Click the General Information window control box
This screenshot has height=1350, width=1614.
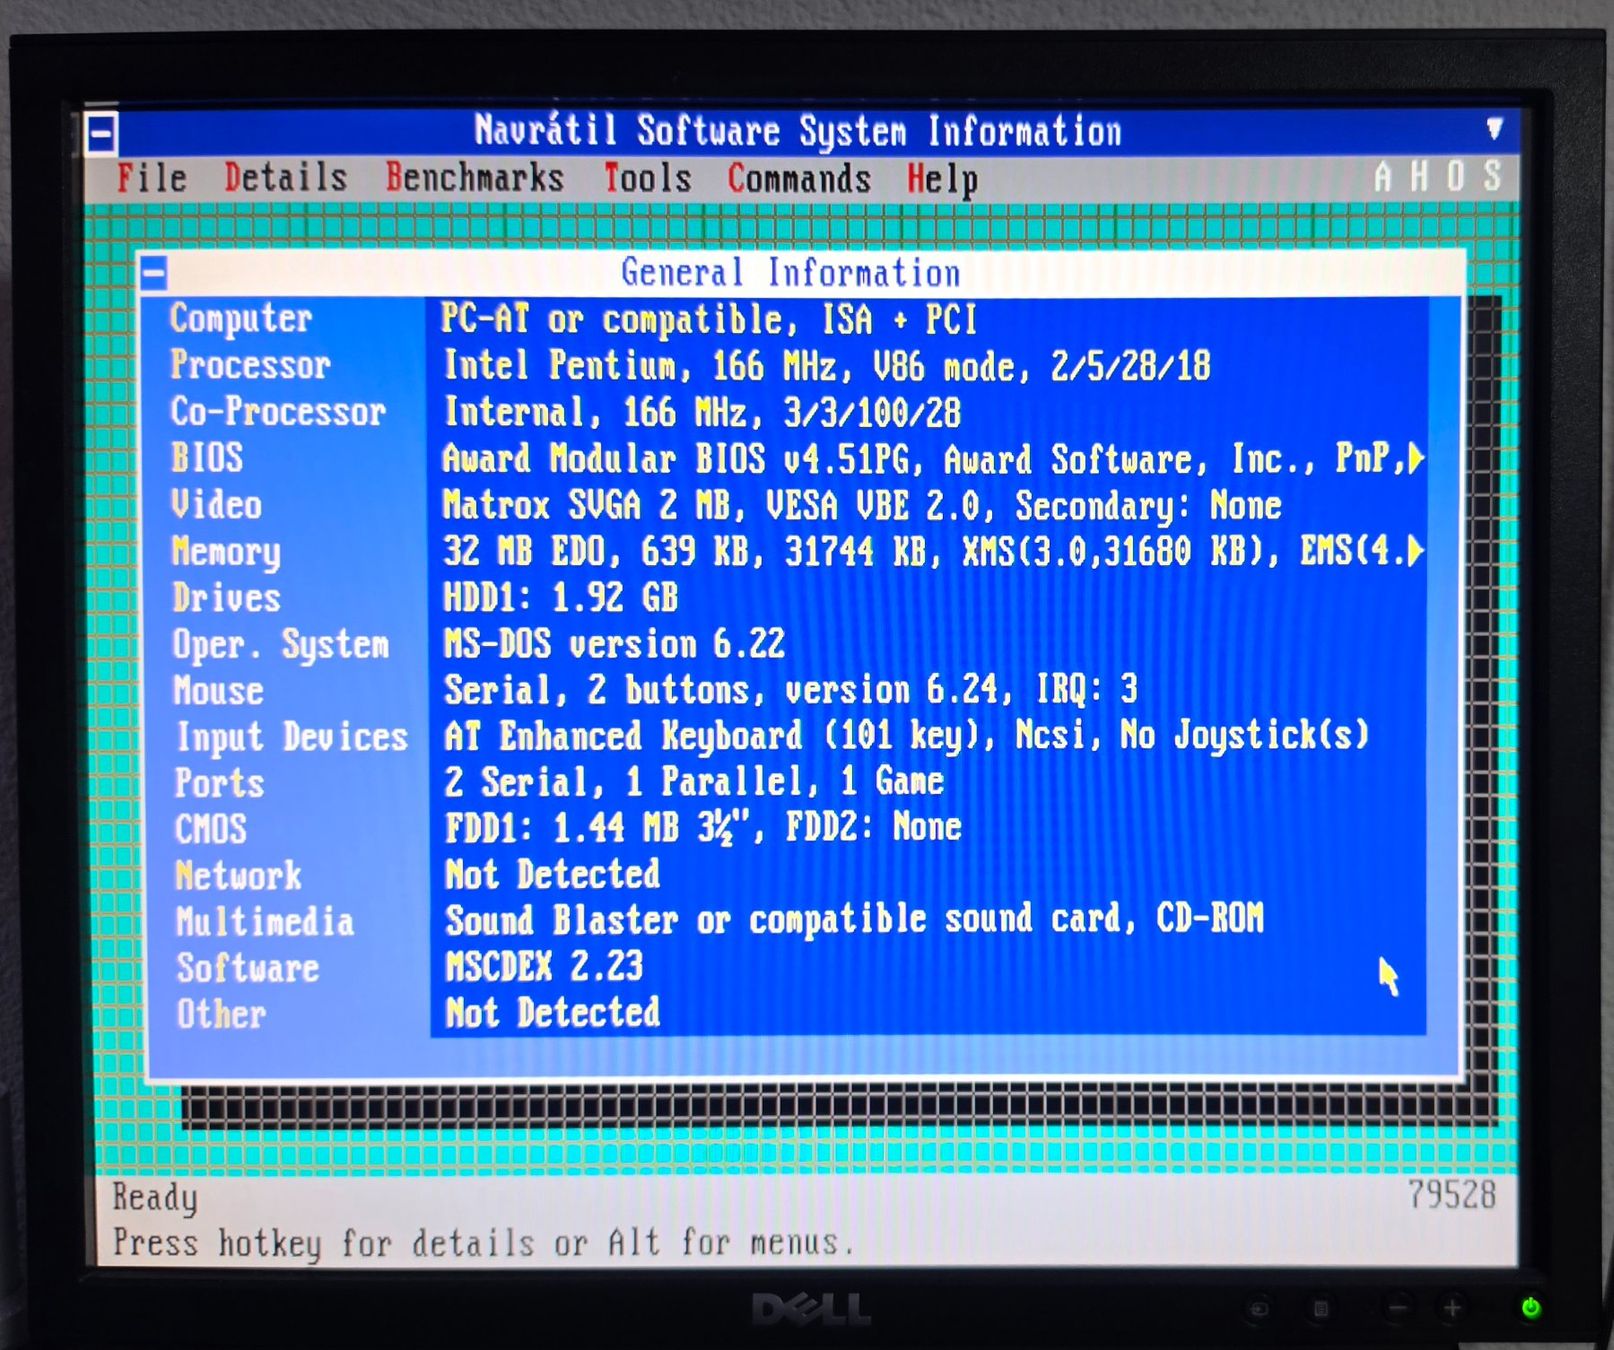pos(154,273)
